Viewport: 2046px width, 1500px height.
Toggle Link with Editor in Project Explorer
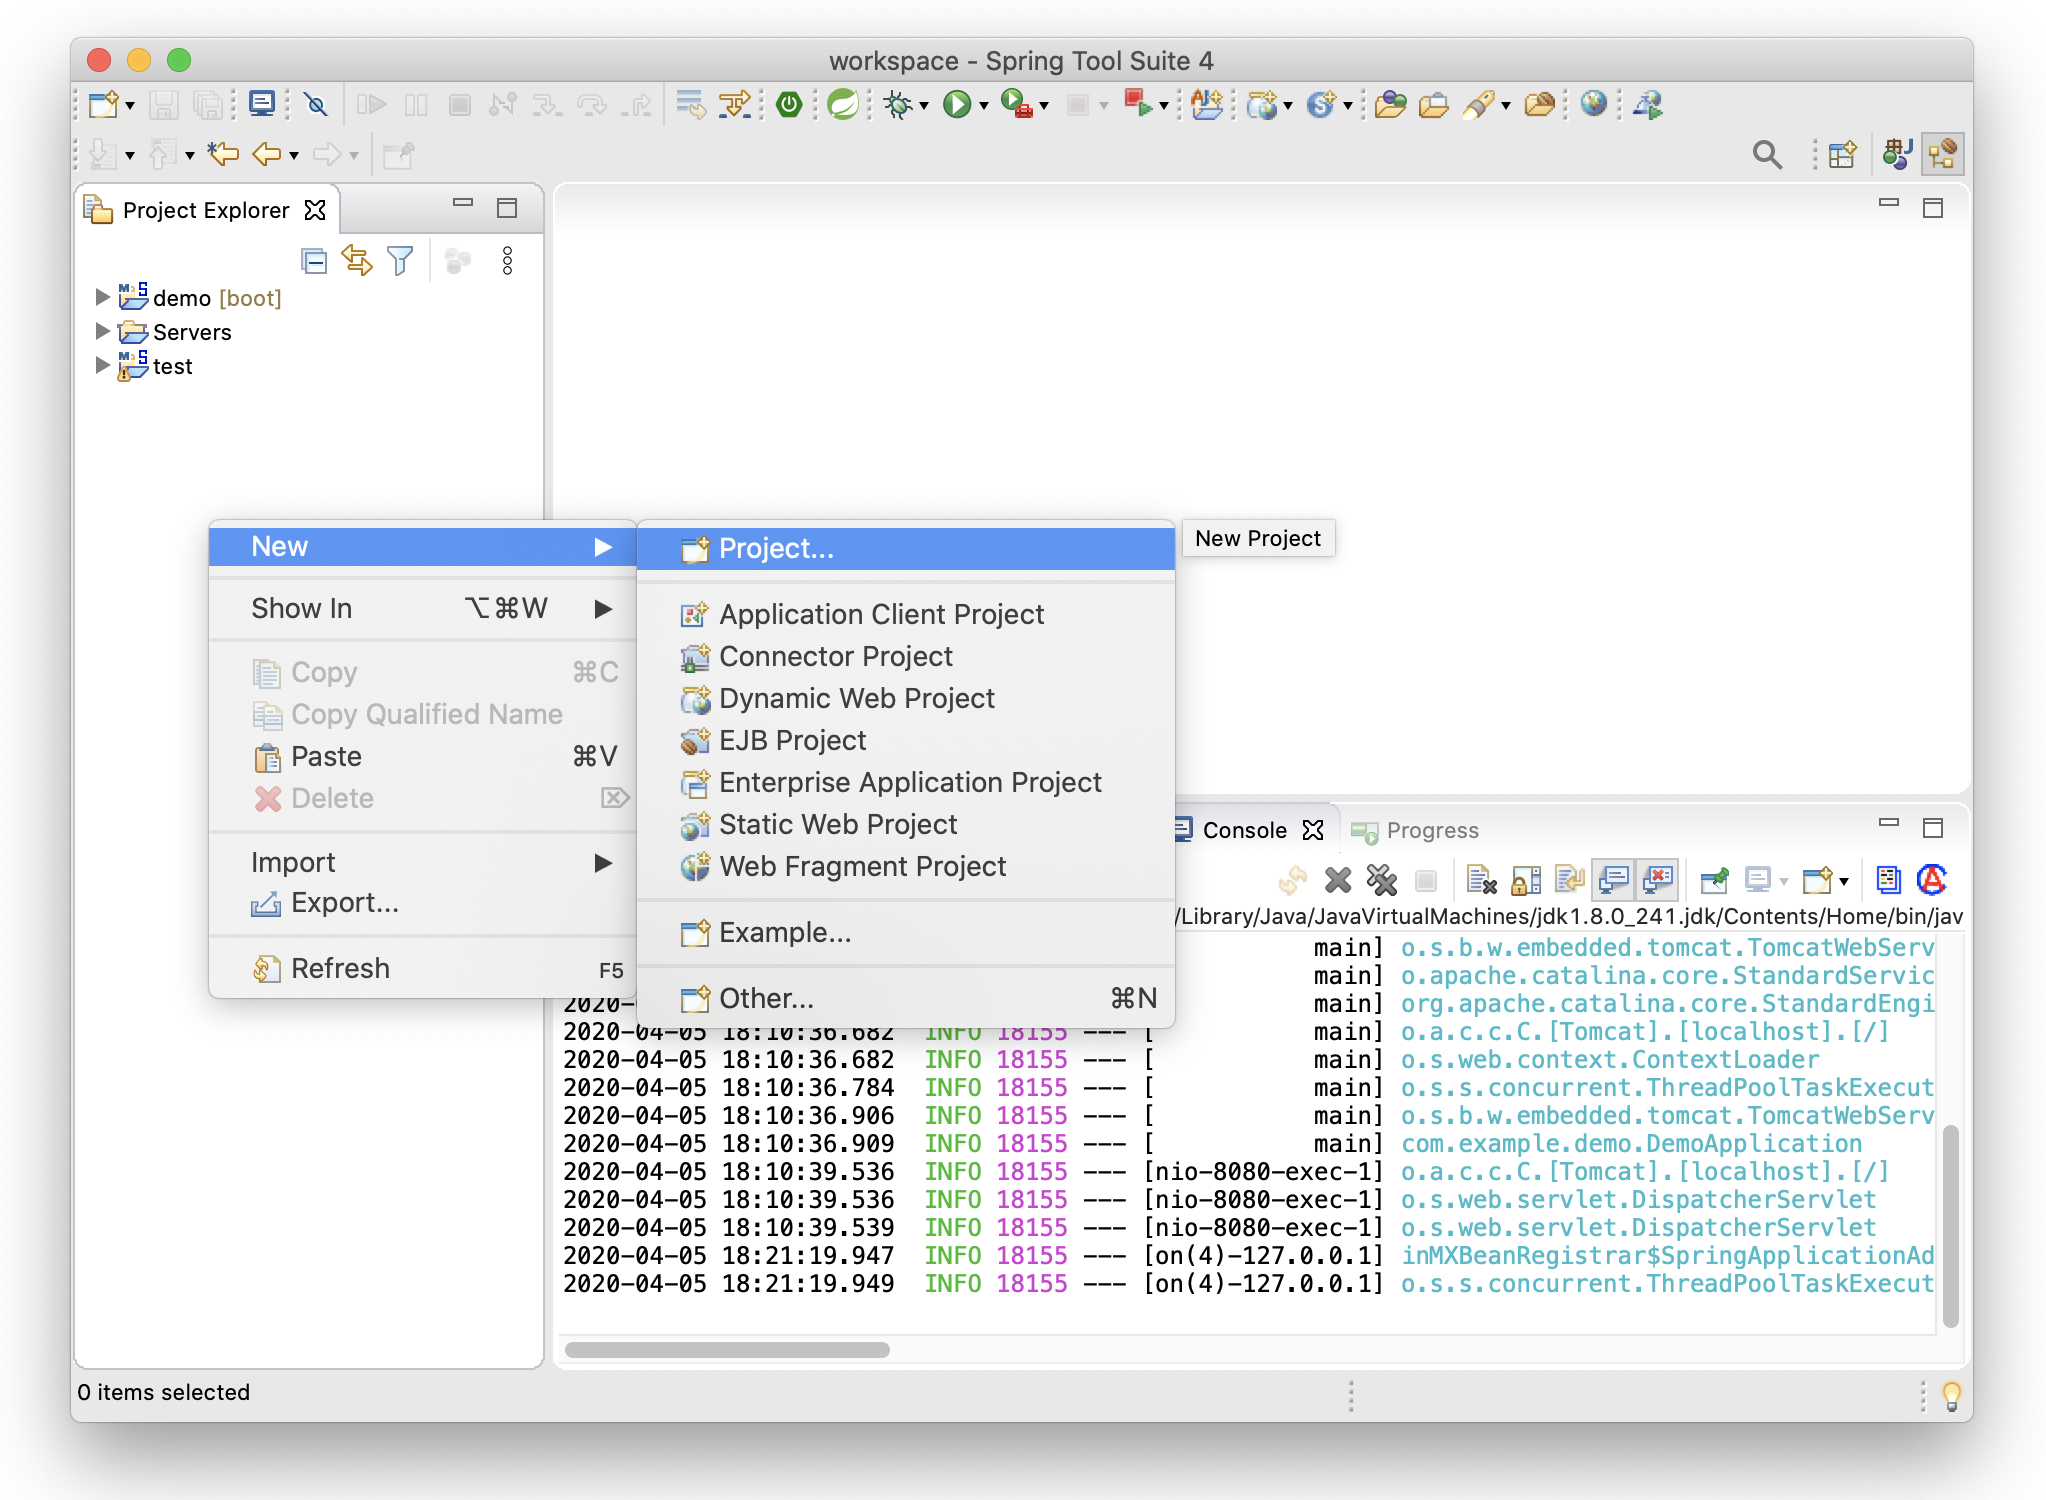point(357,262)
